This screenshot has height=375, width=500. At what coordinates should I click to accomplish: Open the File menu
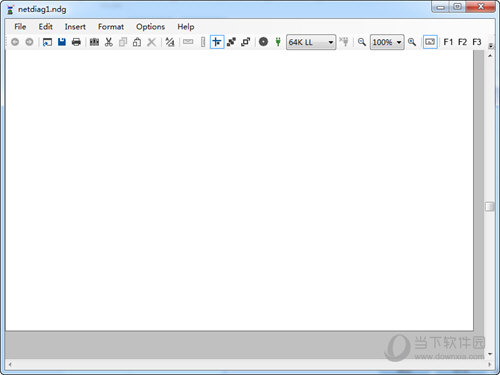(x=20, y=27)
